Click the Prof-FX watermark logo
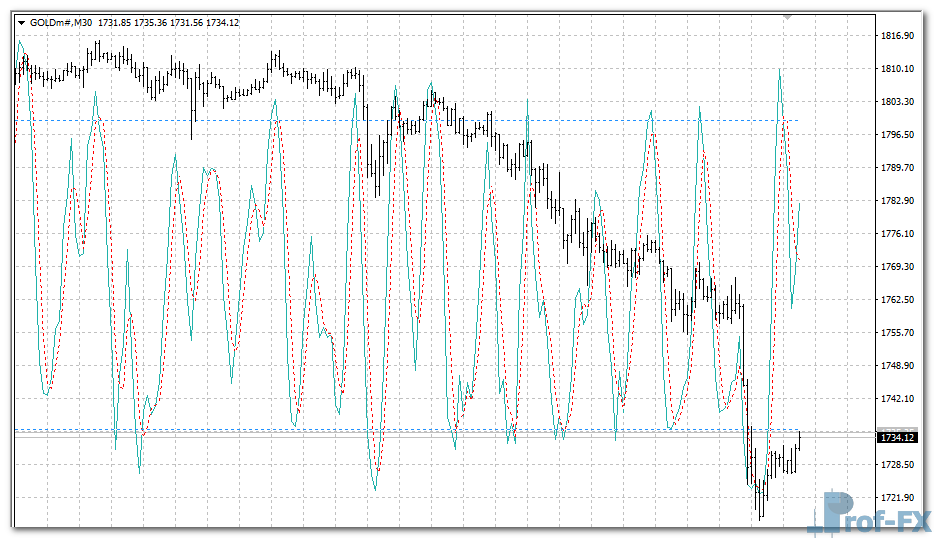934x538 pixels. tap(872, 513)
